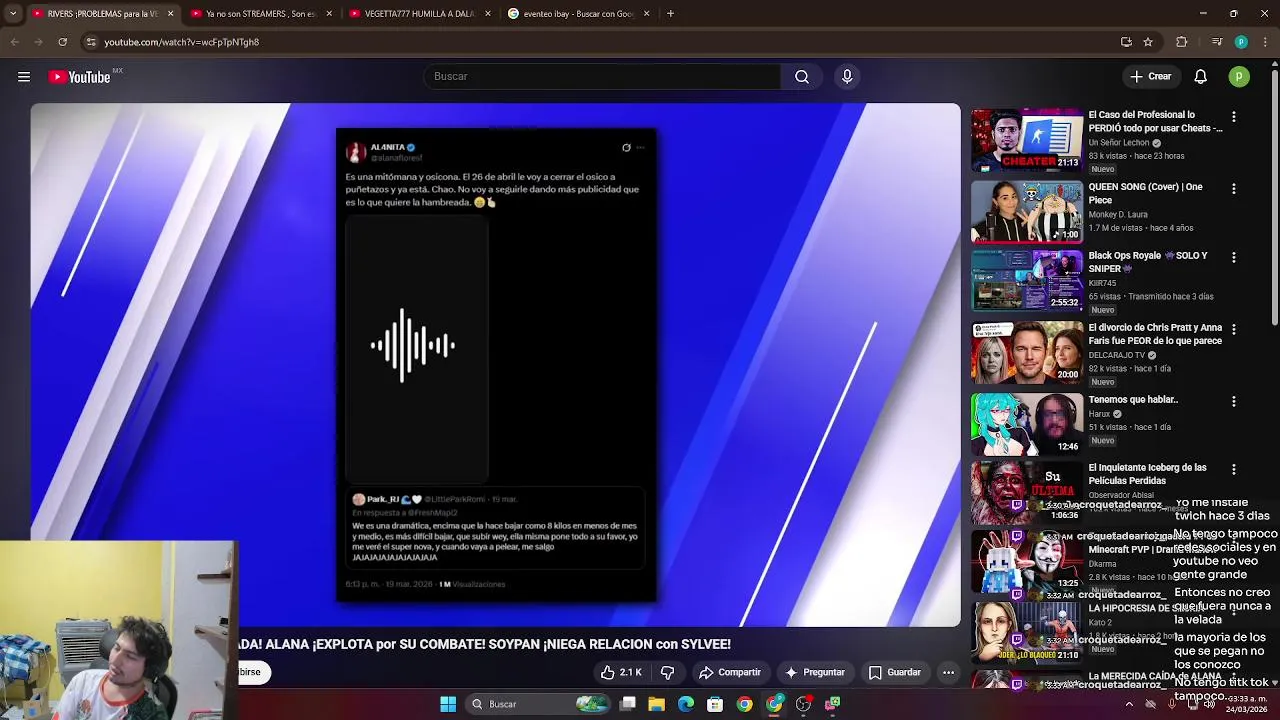Open the YouTube hamburger guide menu
The image size is (1280, 720).
[24, 77]
